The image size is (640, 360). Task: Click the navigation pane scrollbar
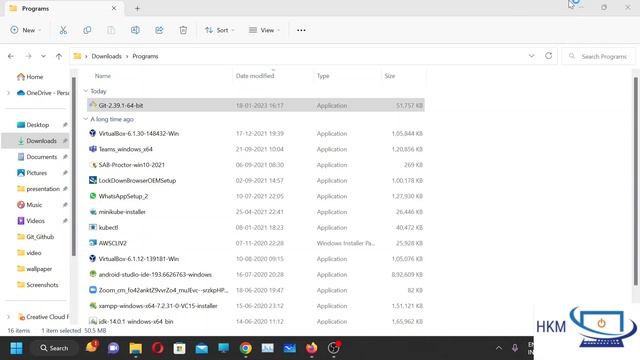(x=74, y=167)
